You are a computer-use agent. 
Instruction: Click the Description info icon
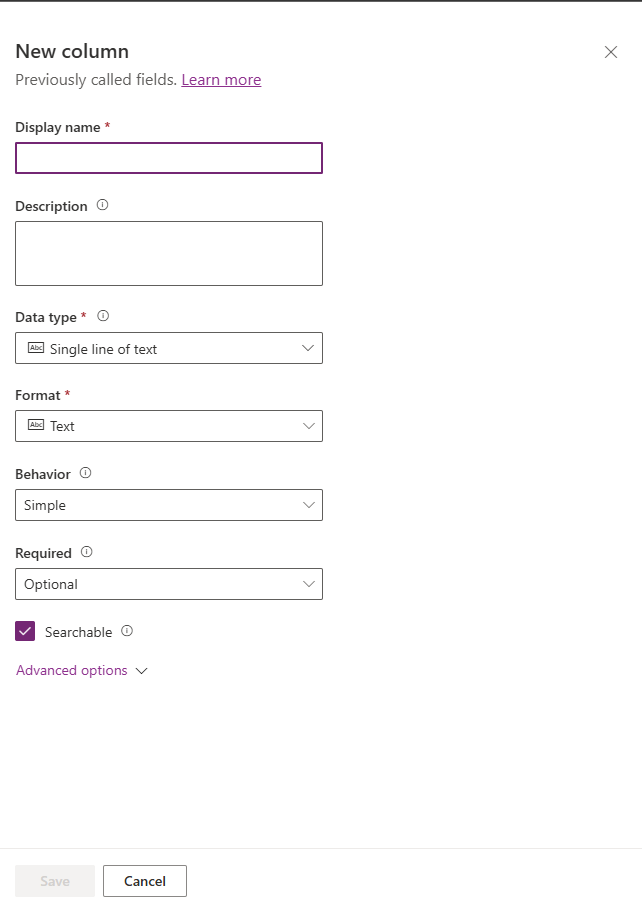tap(102, 205)
